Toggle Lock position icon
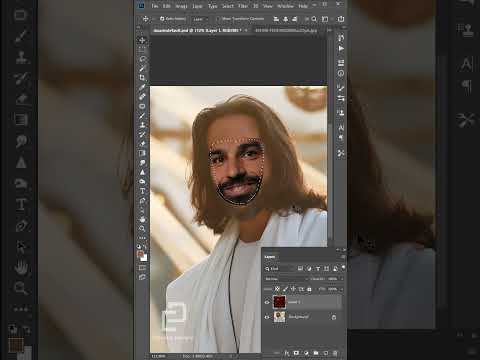This screenshot has height=360, width=480. (x=293, y=289)
